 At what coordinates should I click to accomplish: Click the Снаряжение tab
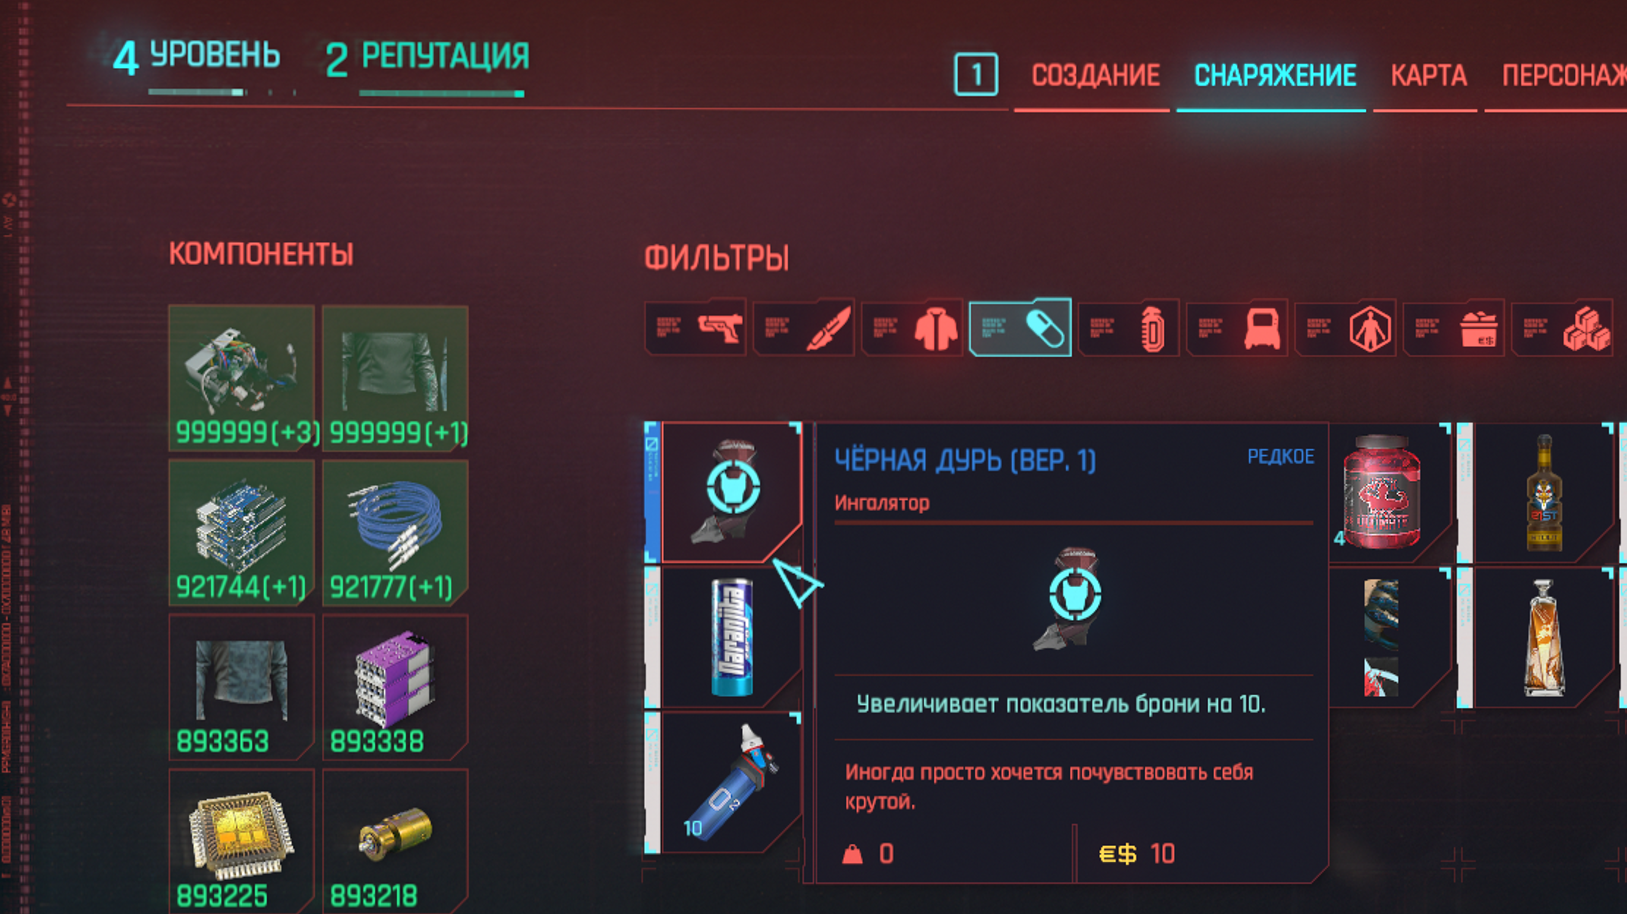[x=1275, y=76]
